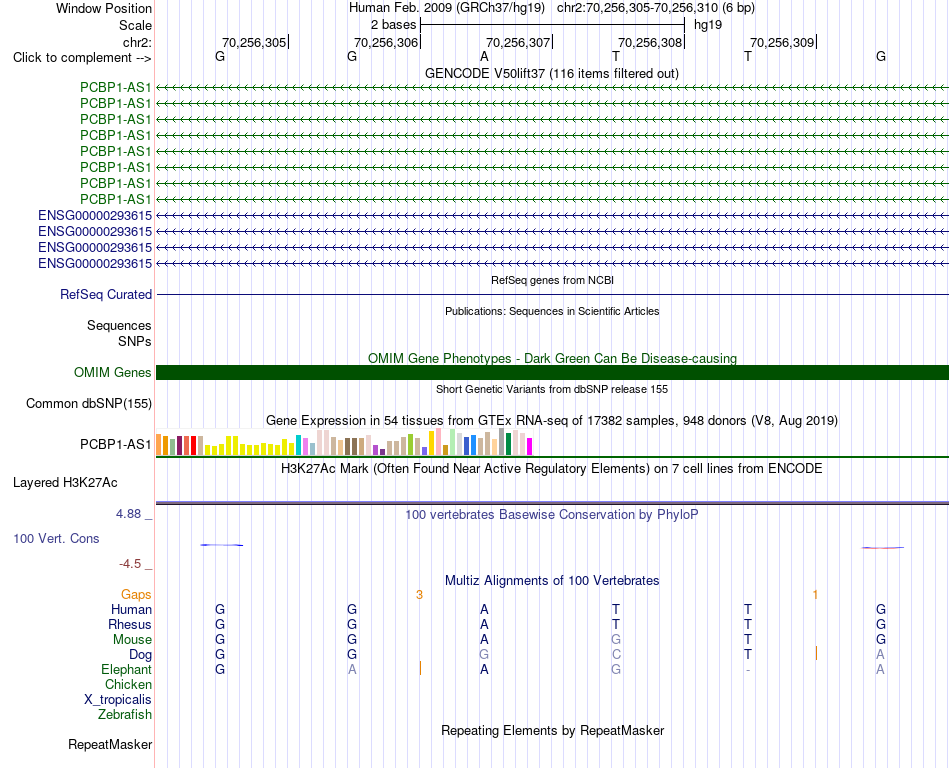
Task: Click the PCBP1-AS1 label beside GTEx bars
Action: tap(115, 445)
